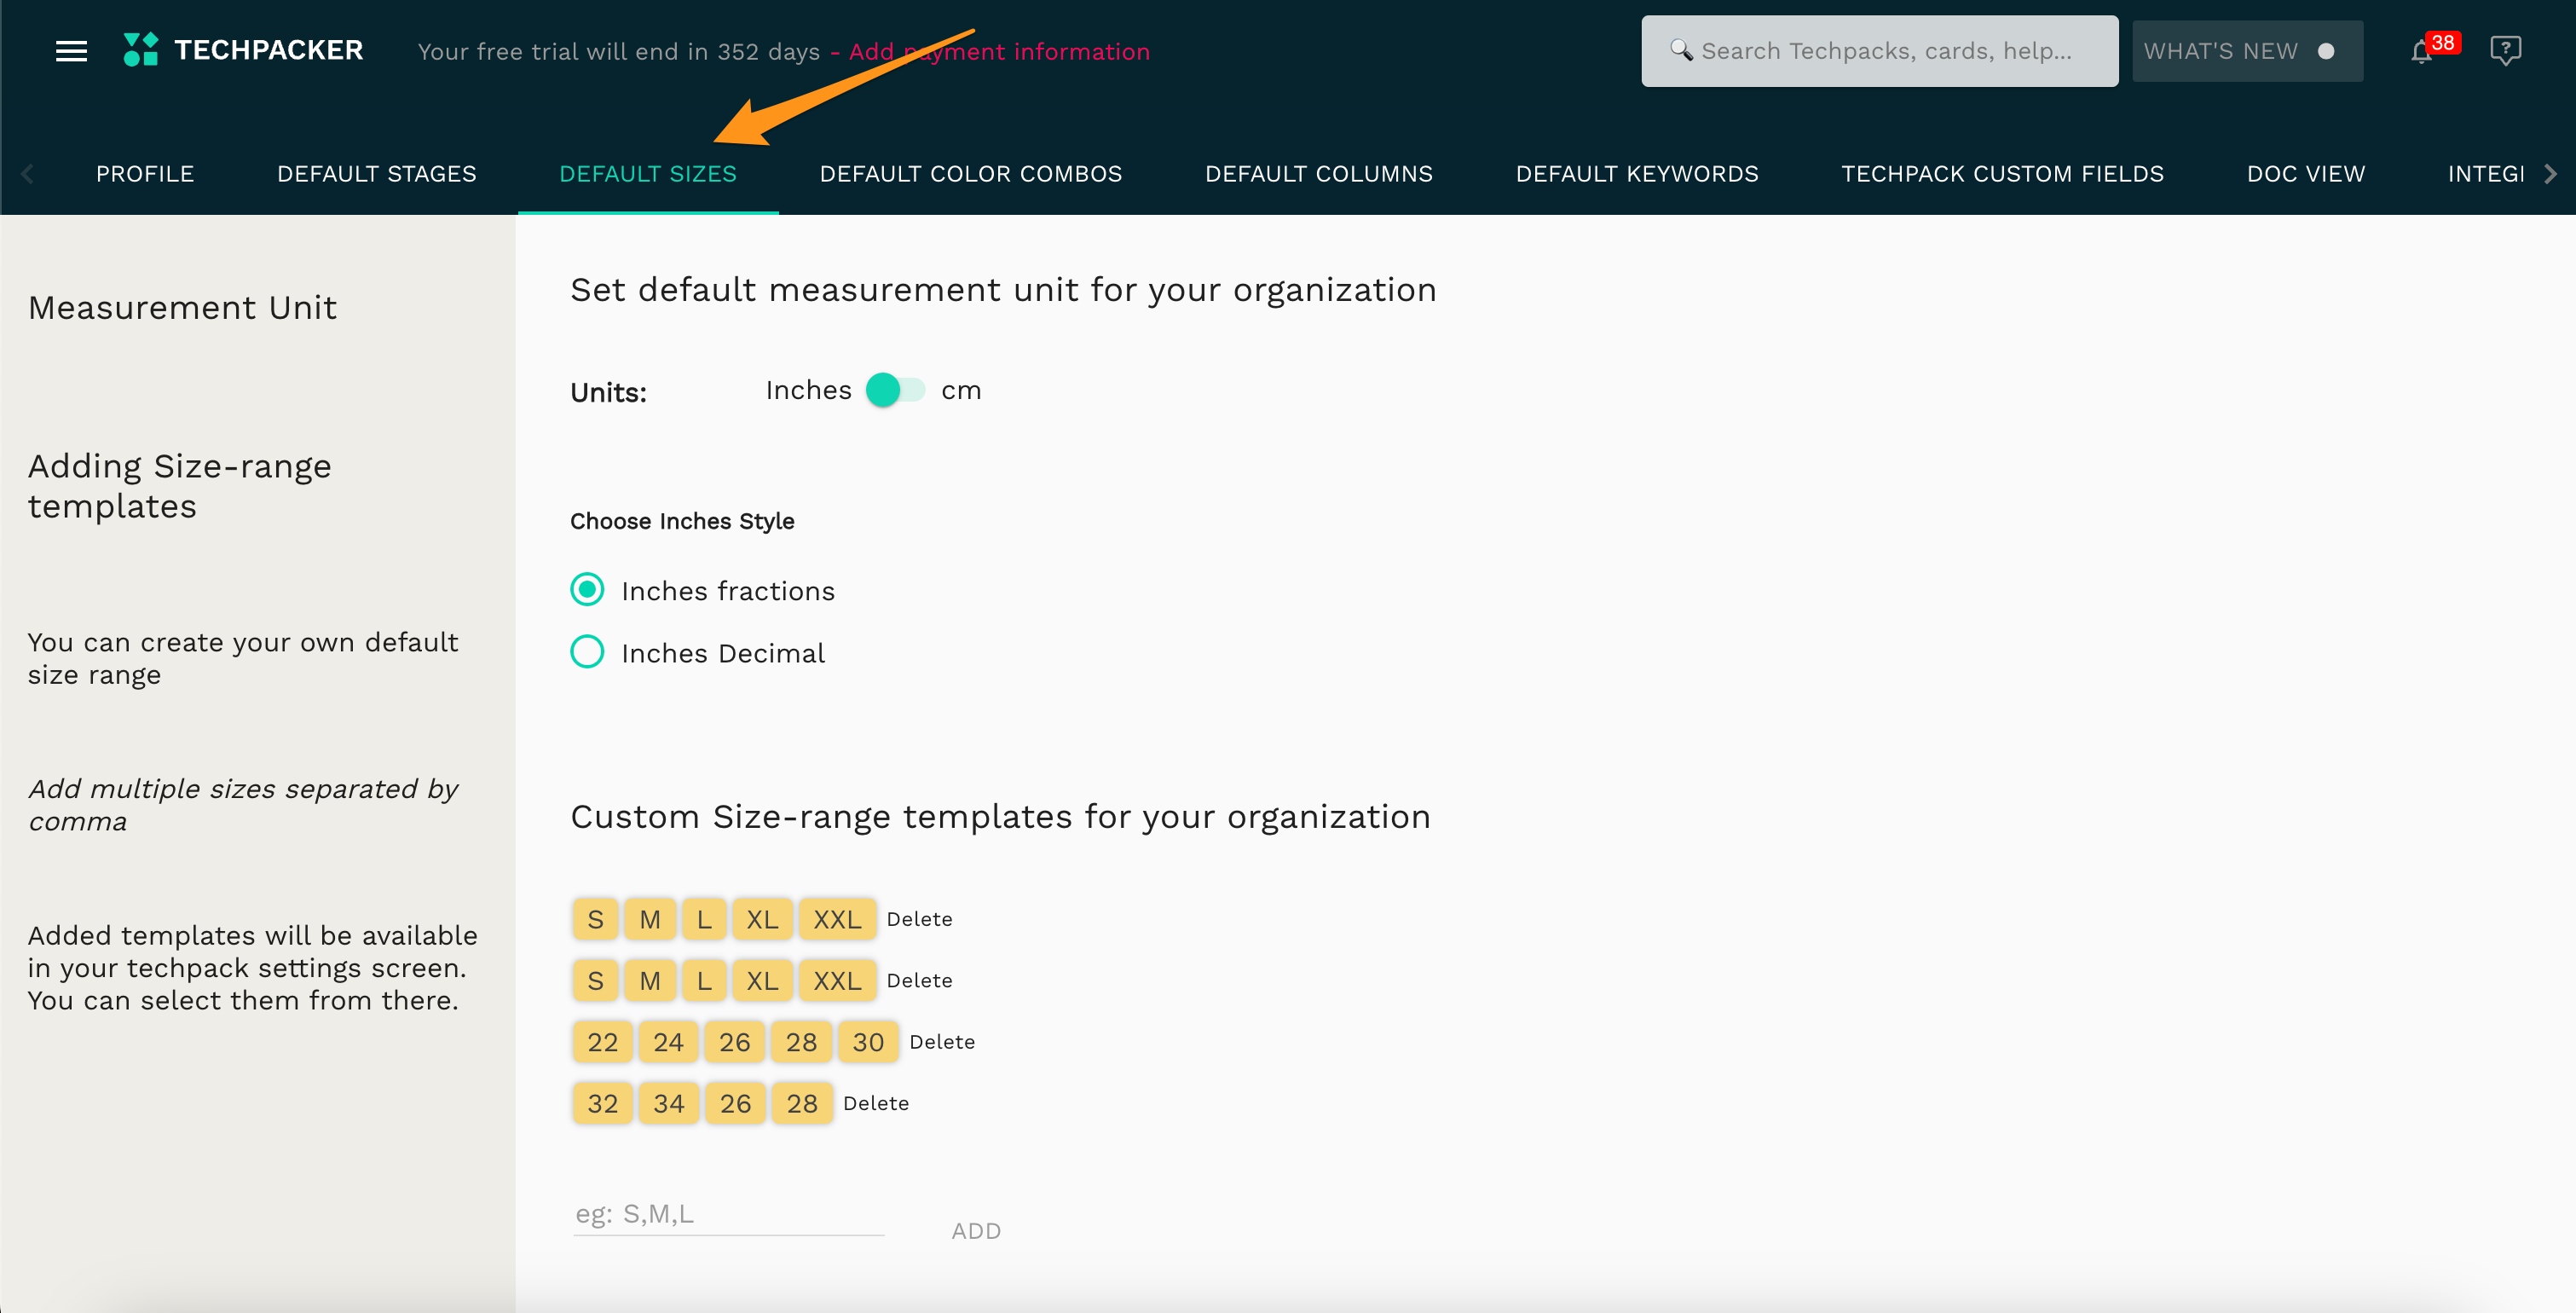This screenshot has width=2576, height=1313.
Task: Click the What's New indicator dot
Action: (x=2326, y=51)
